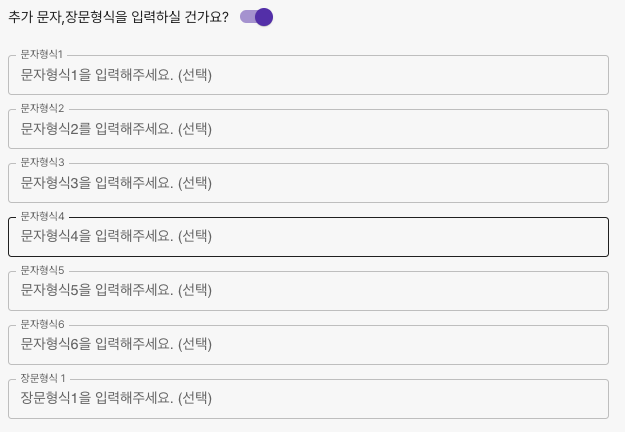Click the small 문자형식3 floating label
The image size is (625, 432).
tap(42, 162)
